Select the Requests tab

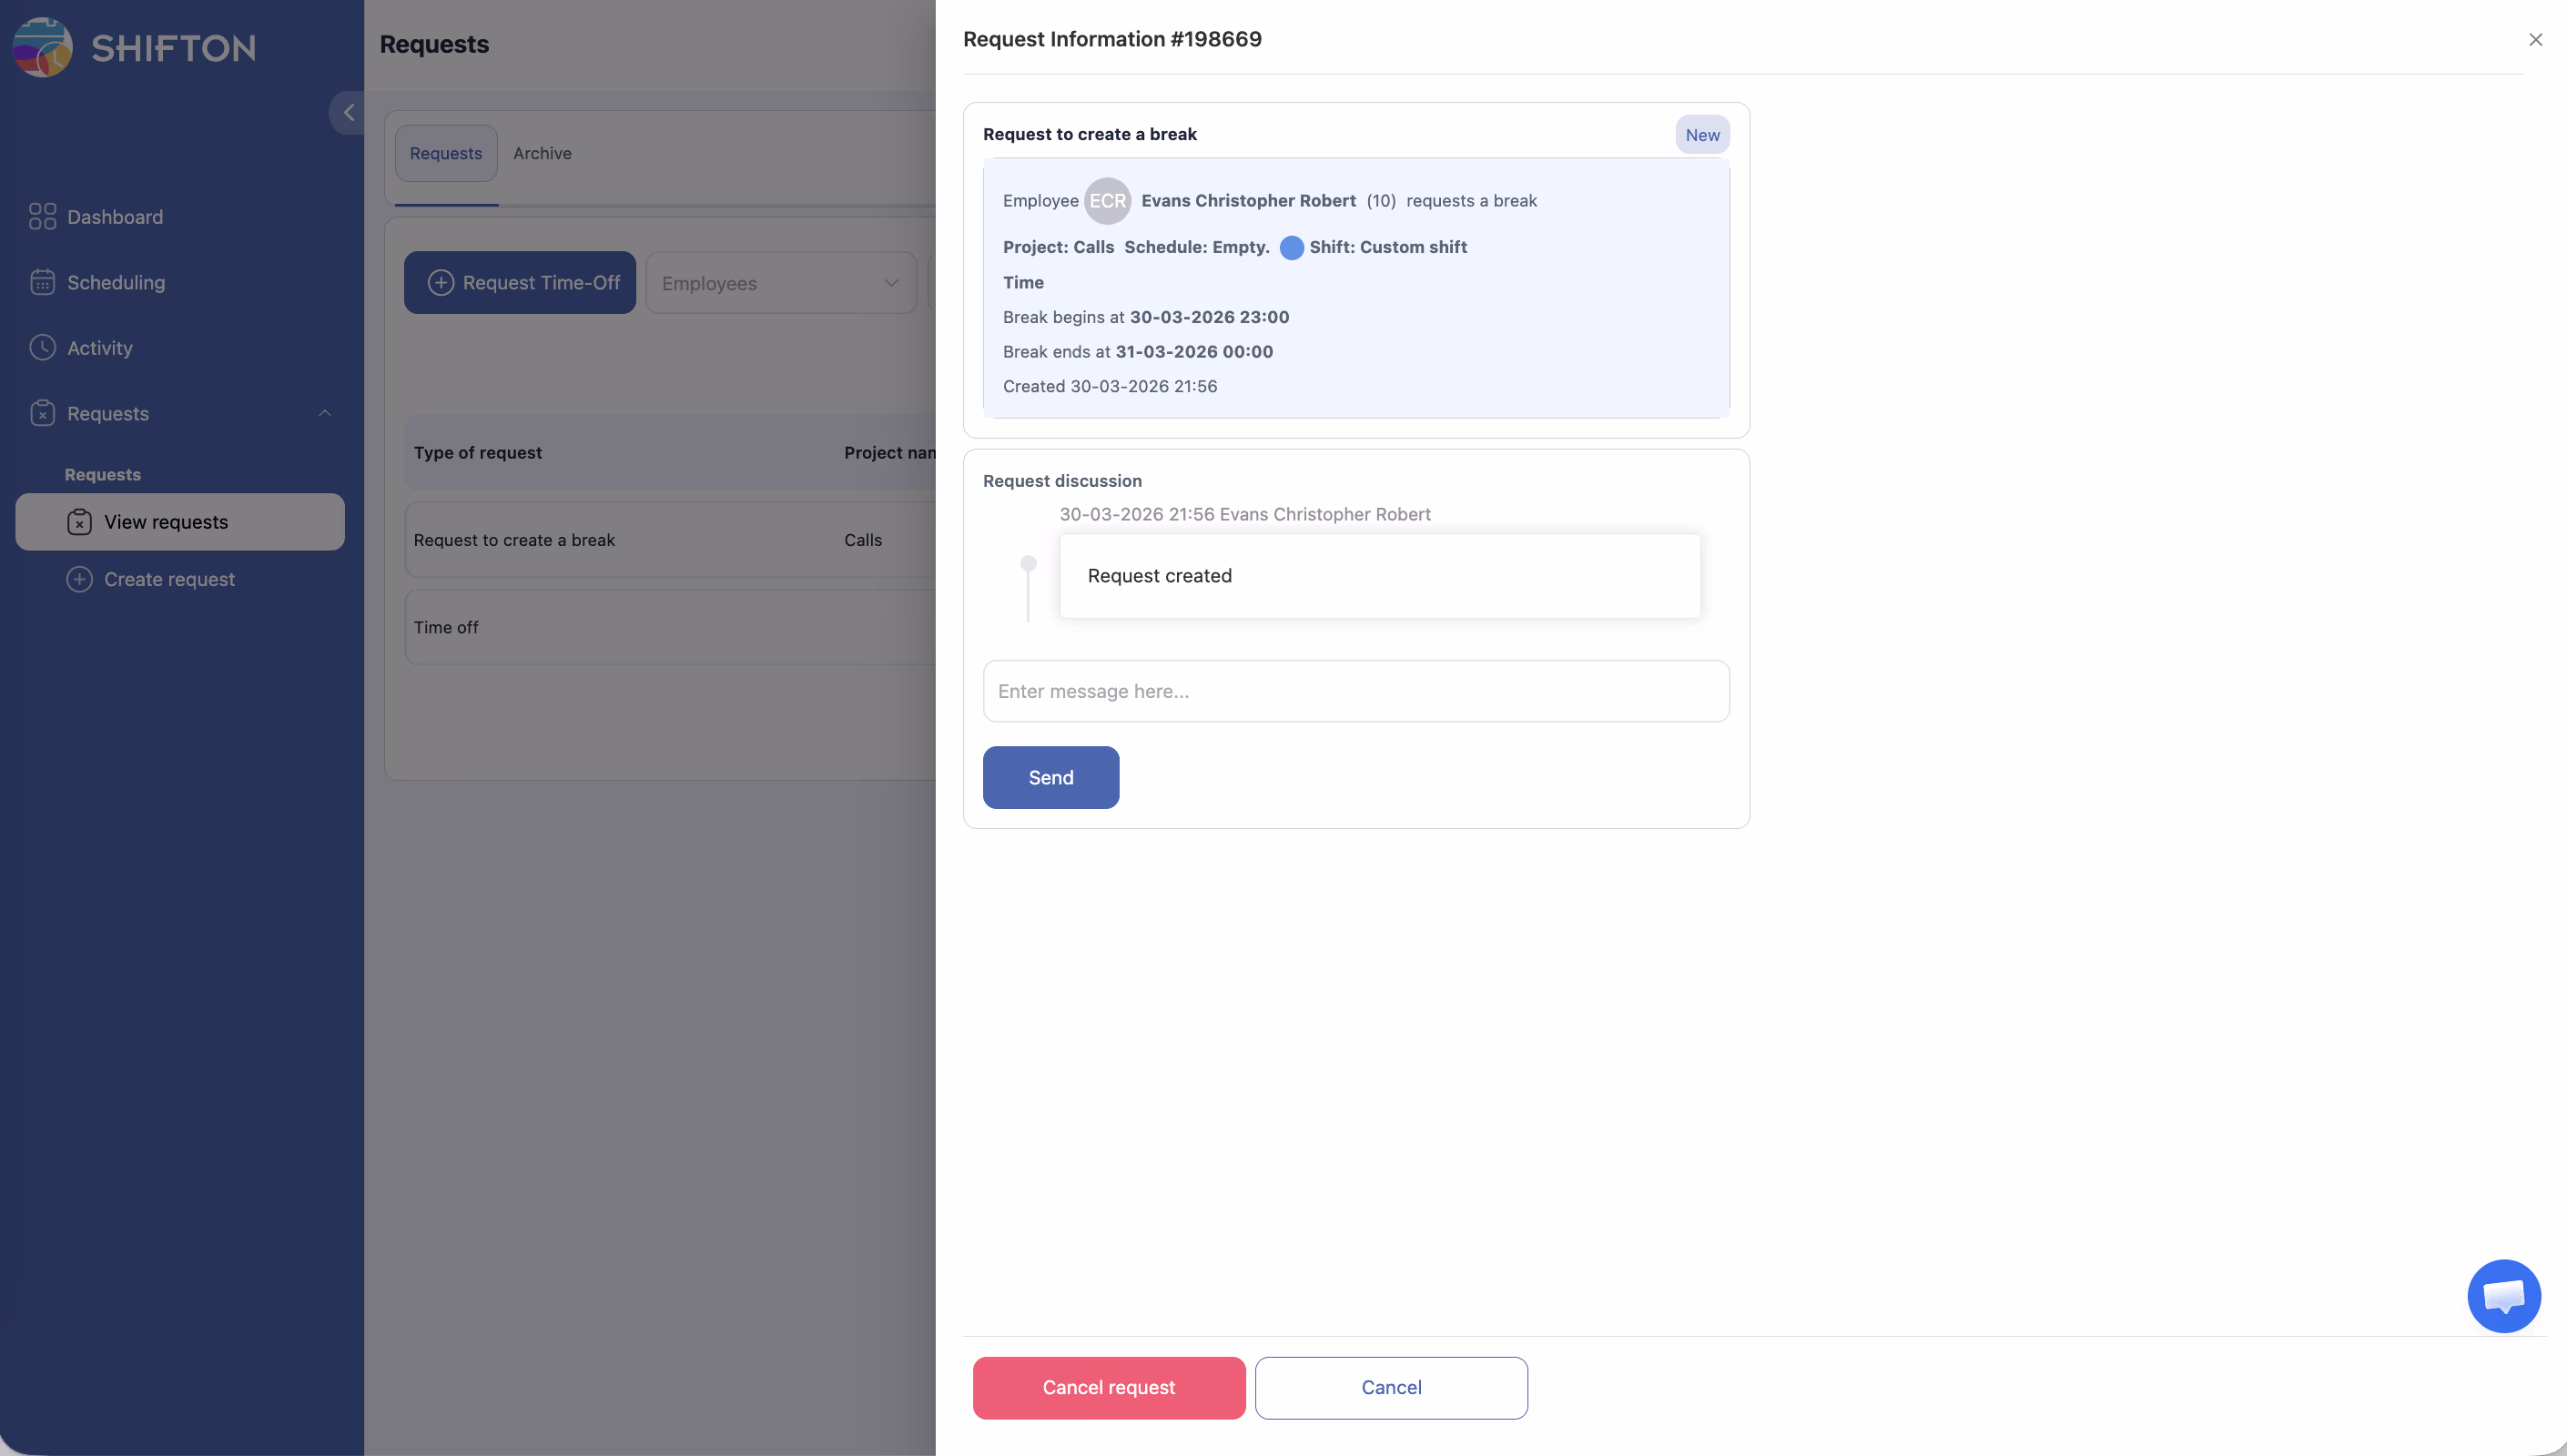(x=446, y=153)
